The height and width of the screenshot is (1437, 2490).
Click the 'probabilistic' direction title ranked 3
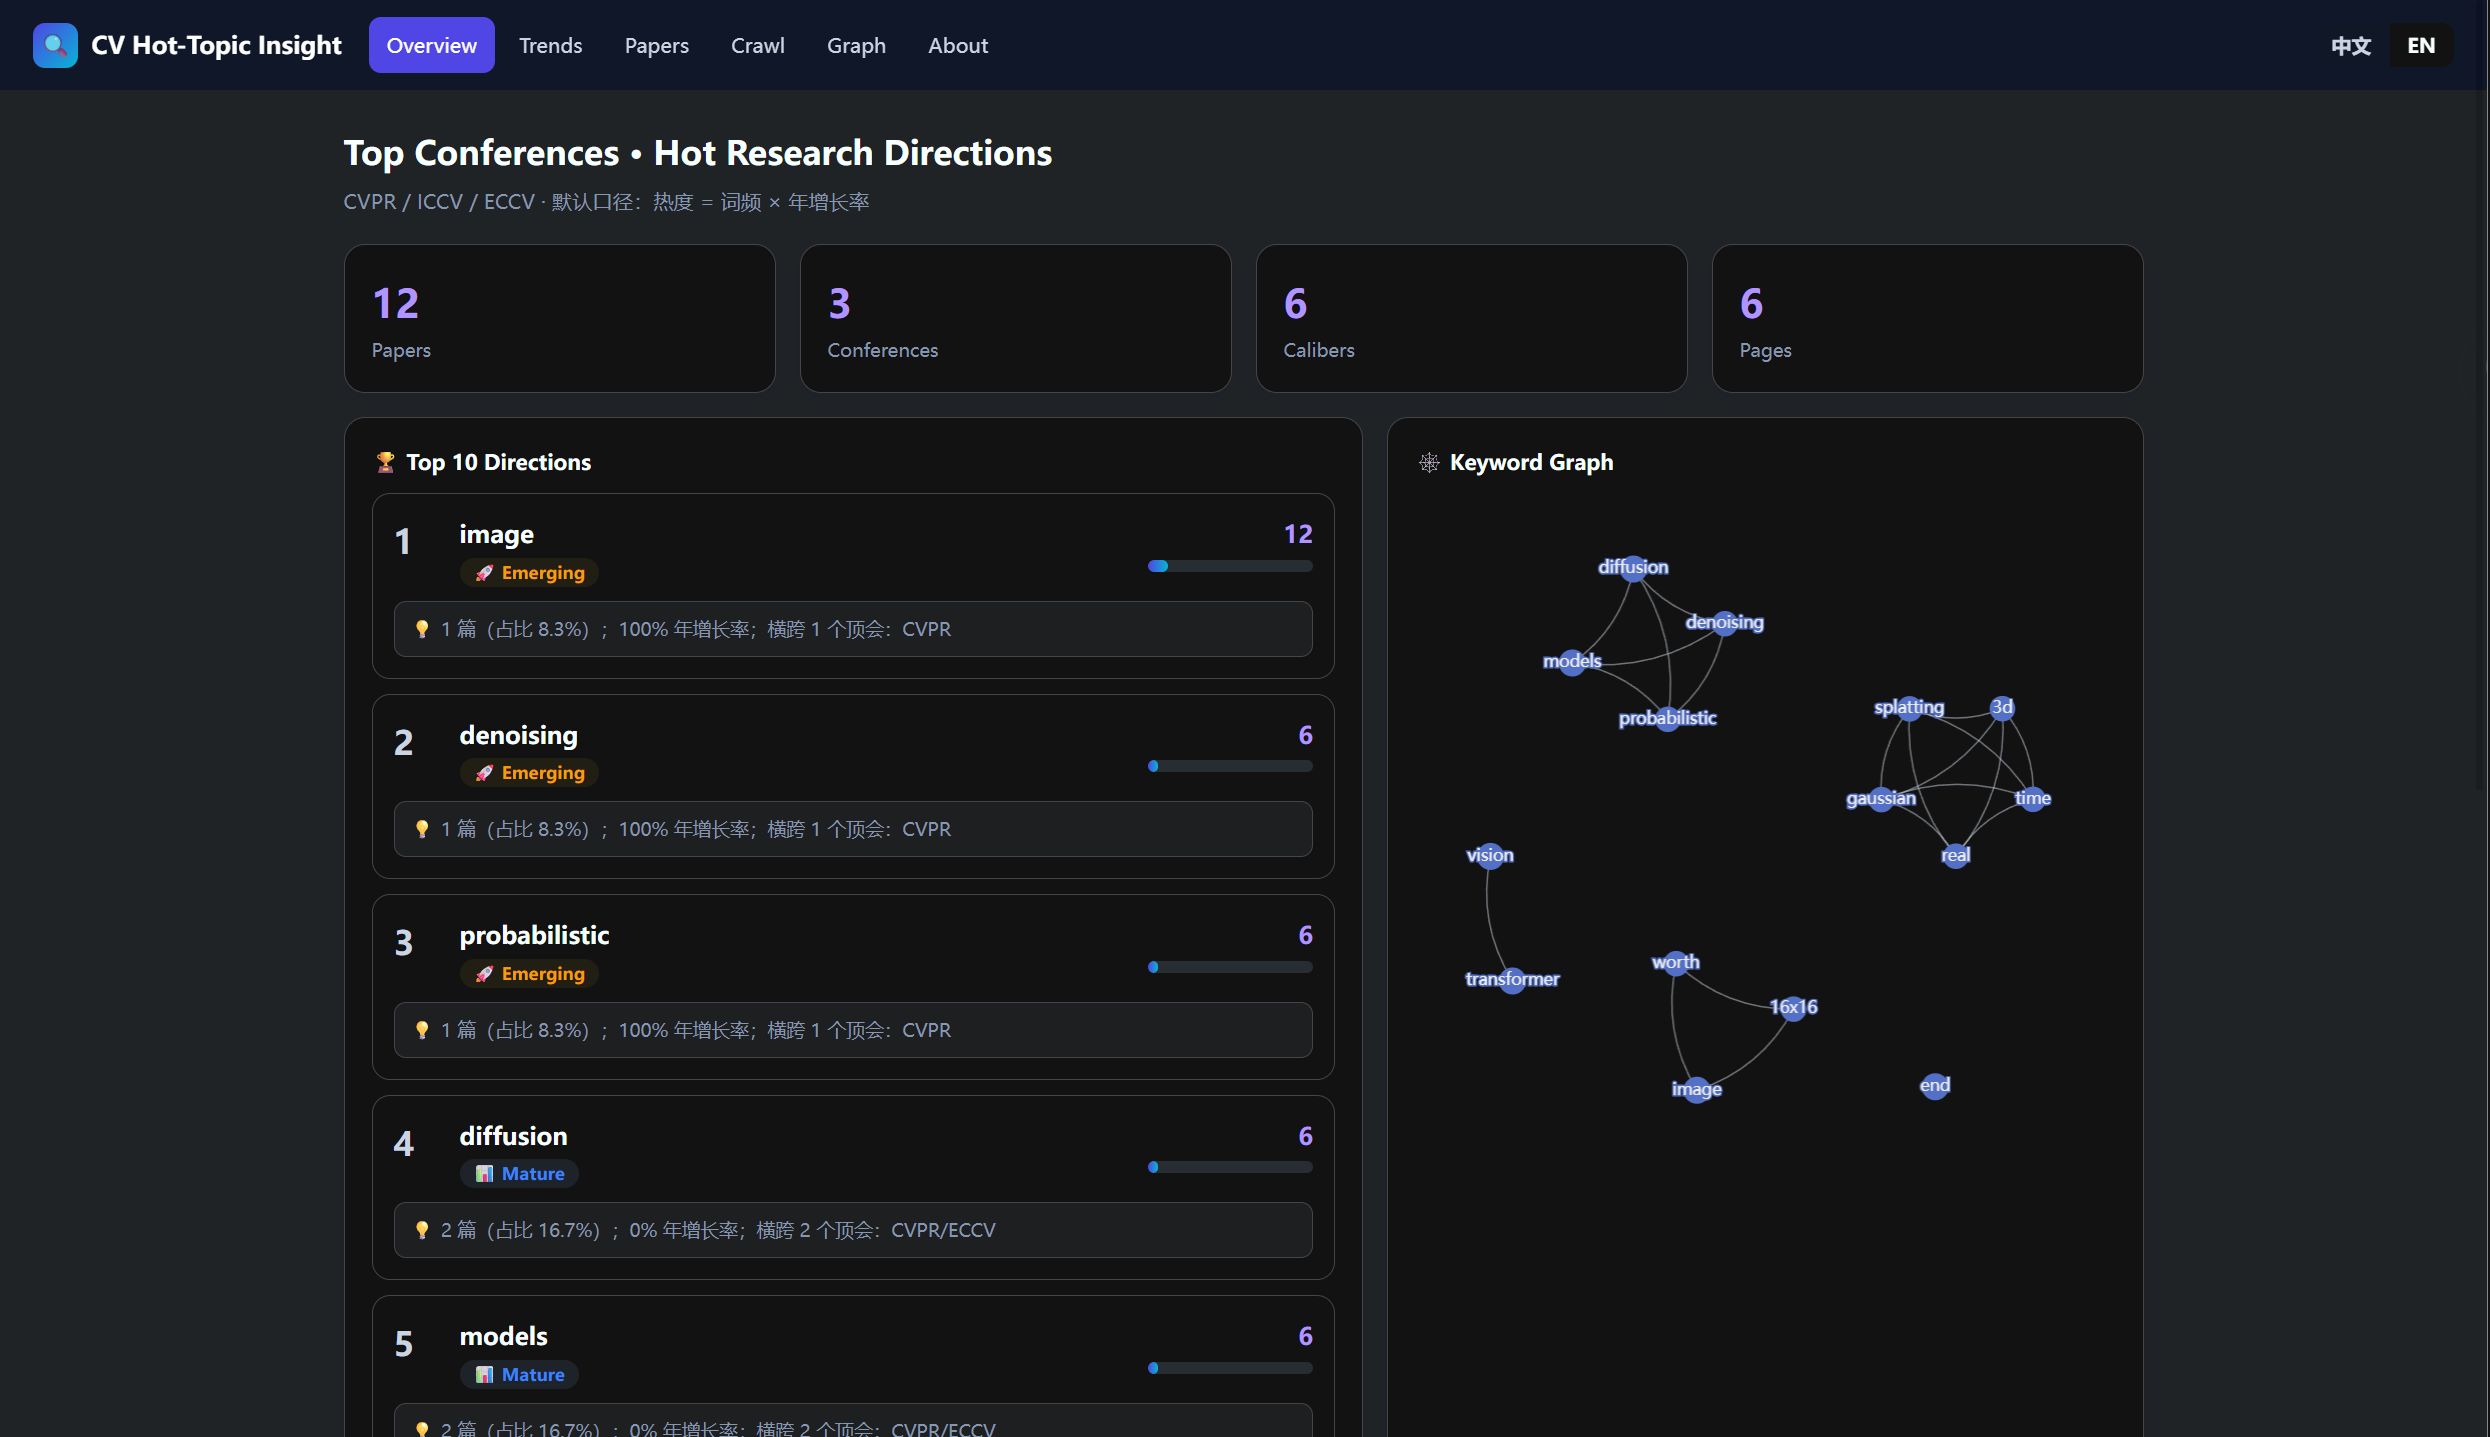pos(534,935)
